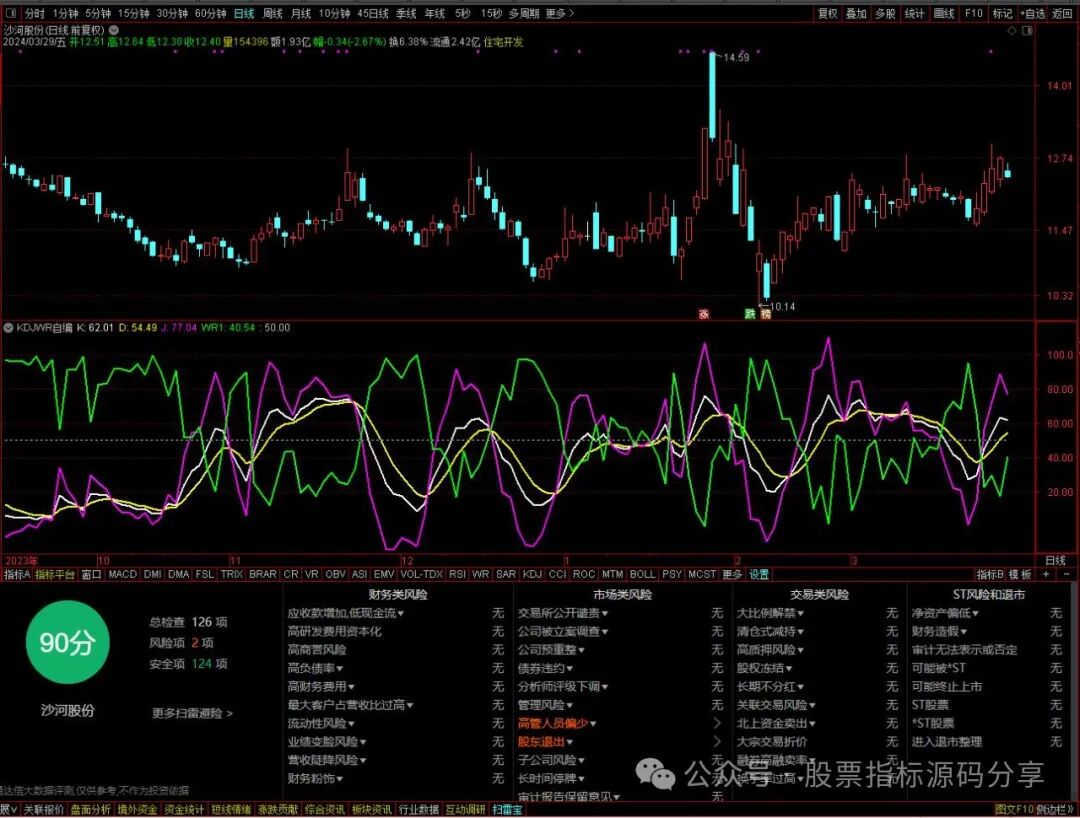Select the KDJ indicator
This screenshot has height=818, width=1080.
pyautogui.click(x=532, y=574)
